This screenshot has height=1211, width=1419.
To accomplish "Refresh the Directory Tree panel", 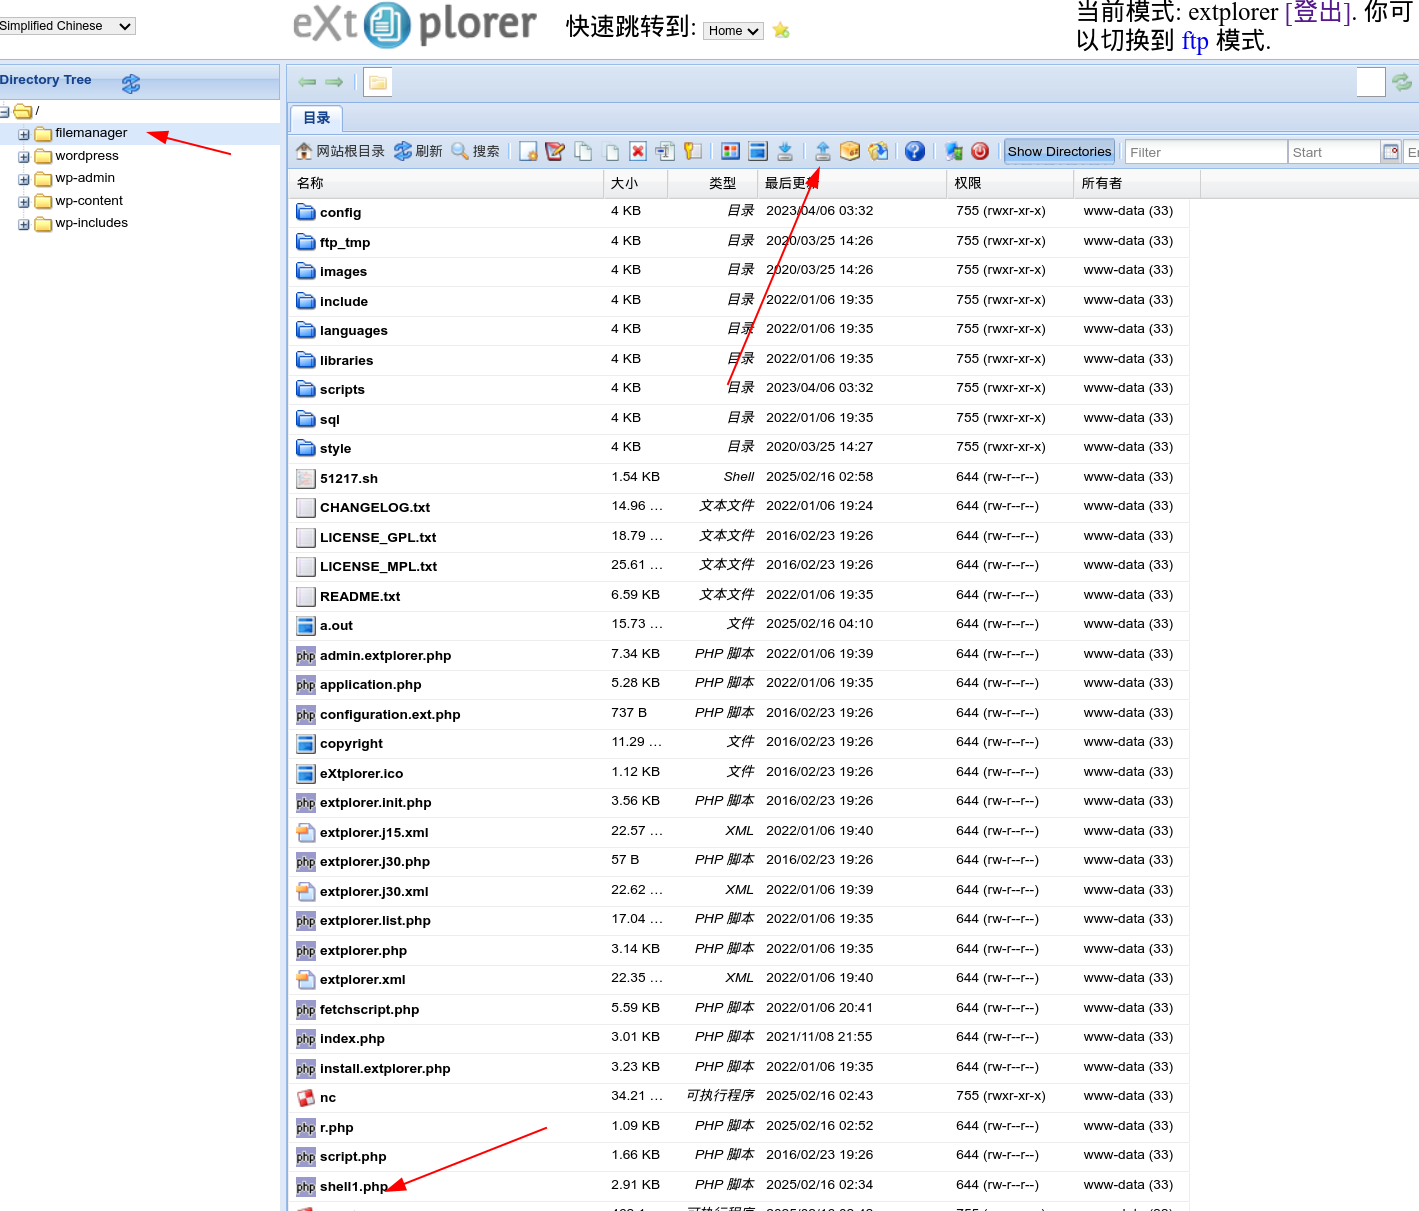I will [131, 83].
